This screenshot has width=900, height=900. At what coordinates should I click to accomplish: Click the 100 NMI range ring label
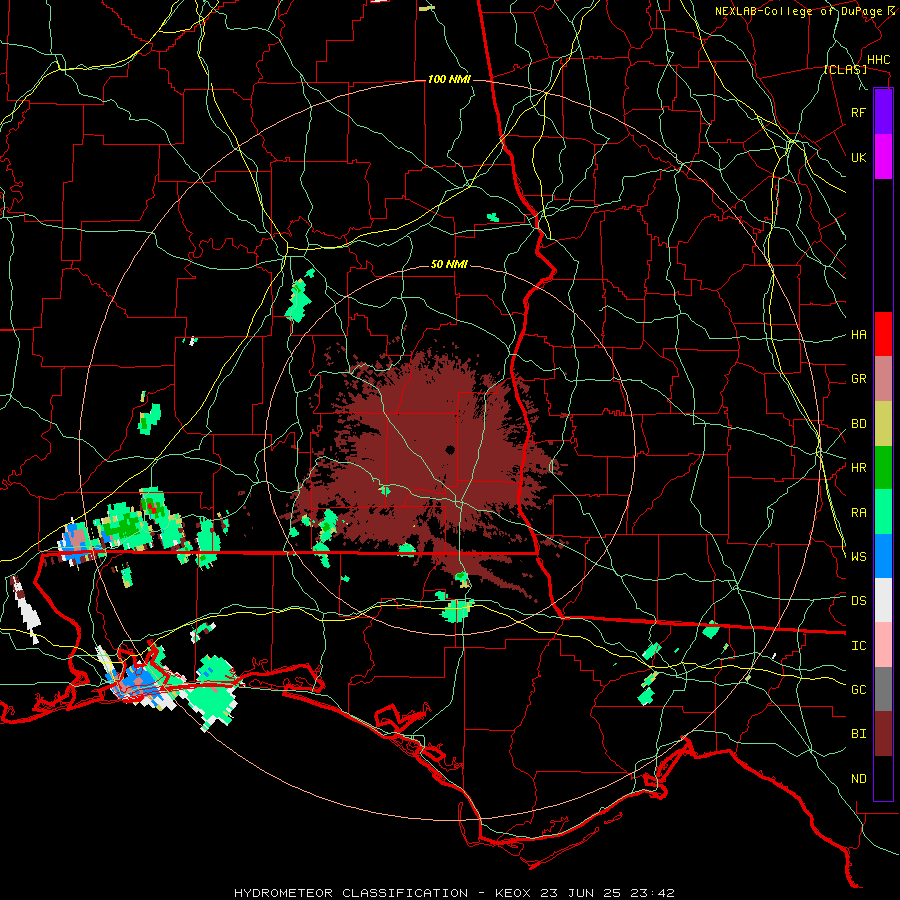coord(449,79)
